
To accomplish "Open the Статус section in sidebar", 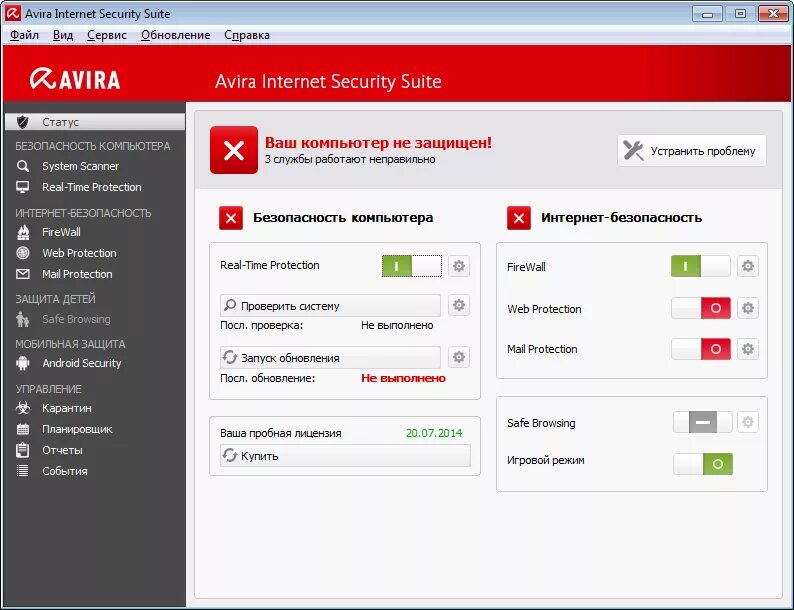I will point(95,122).
